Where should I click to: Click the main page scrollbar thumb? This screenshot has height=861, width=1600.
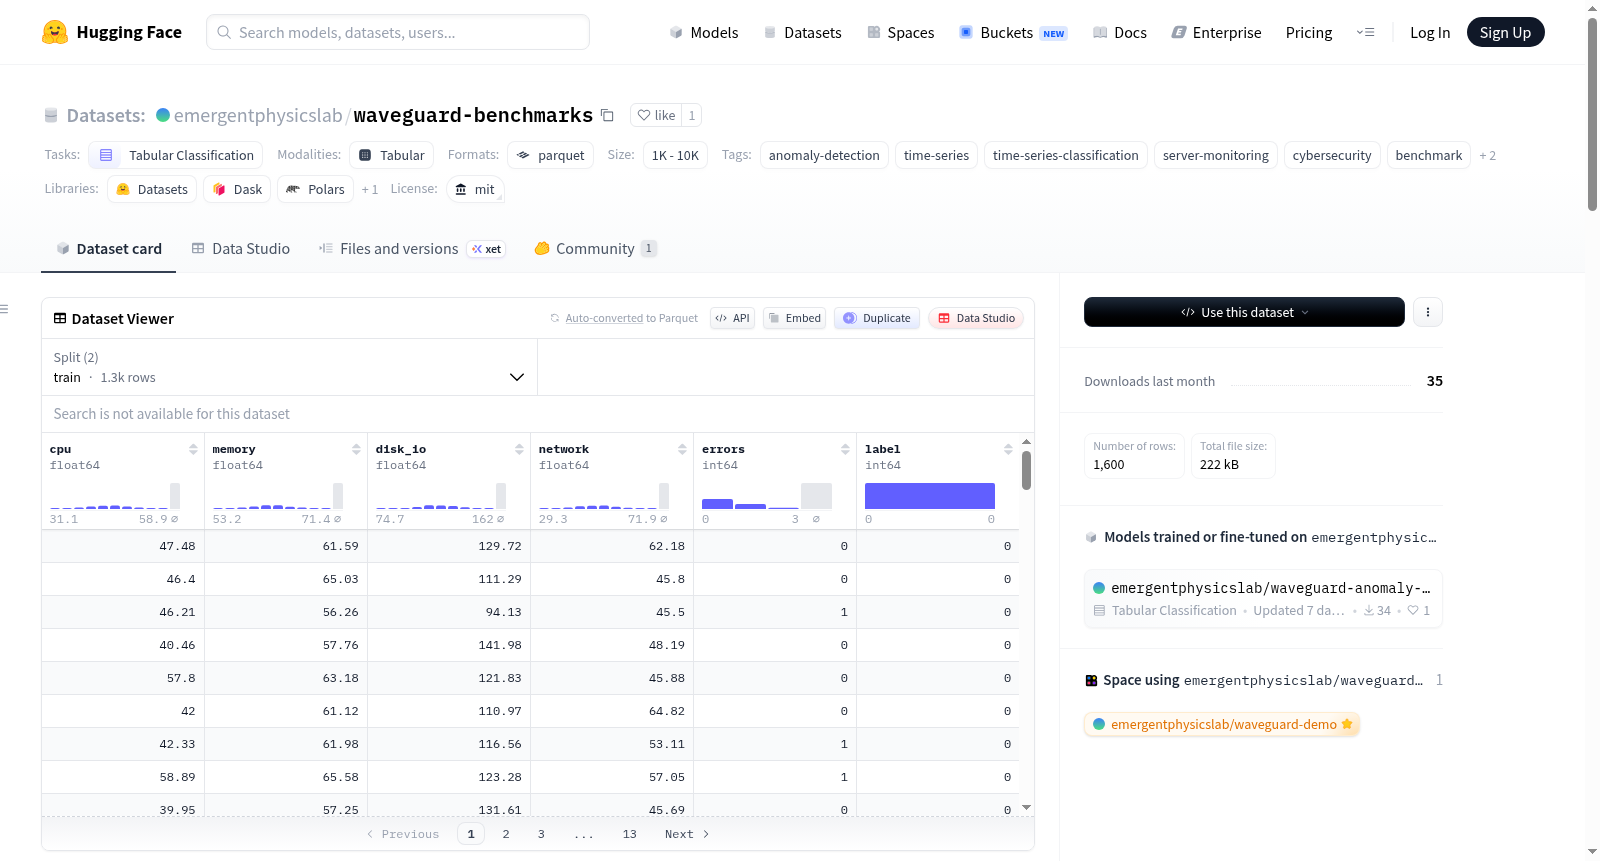[1592, 113]
